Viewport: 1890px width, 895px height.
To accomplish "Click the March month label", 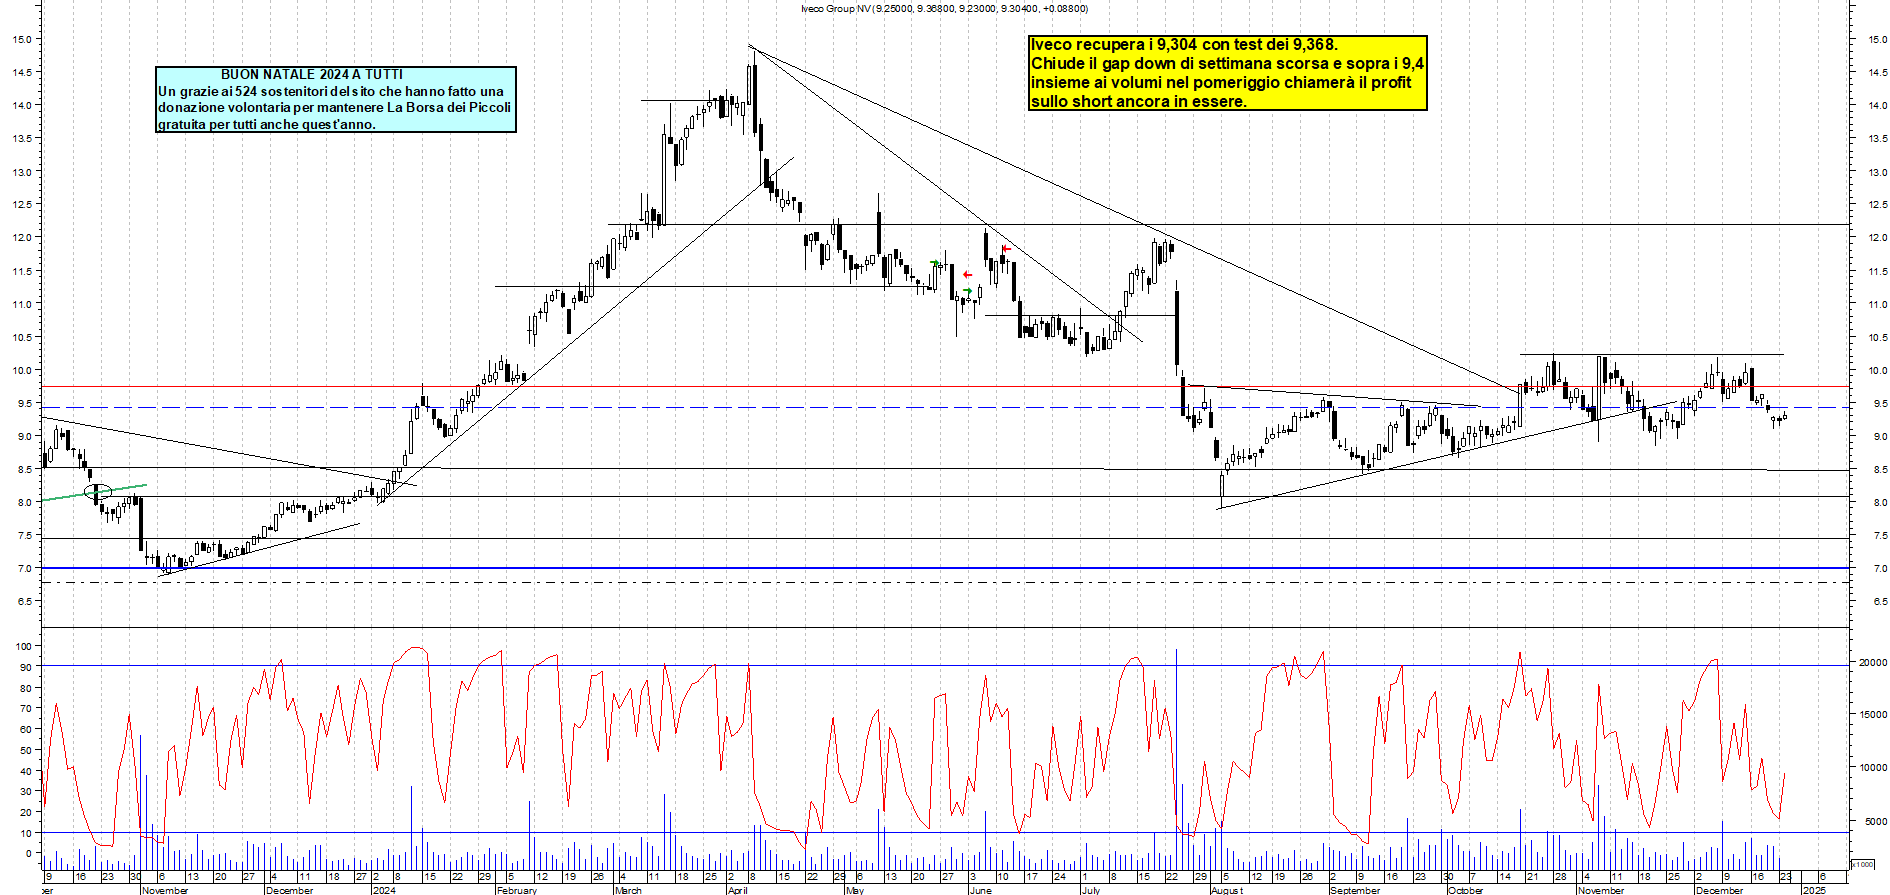I will click(x=628, y=890).
